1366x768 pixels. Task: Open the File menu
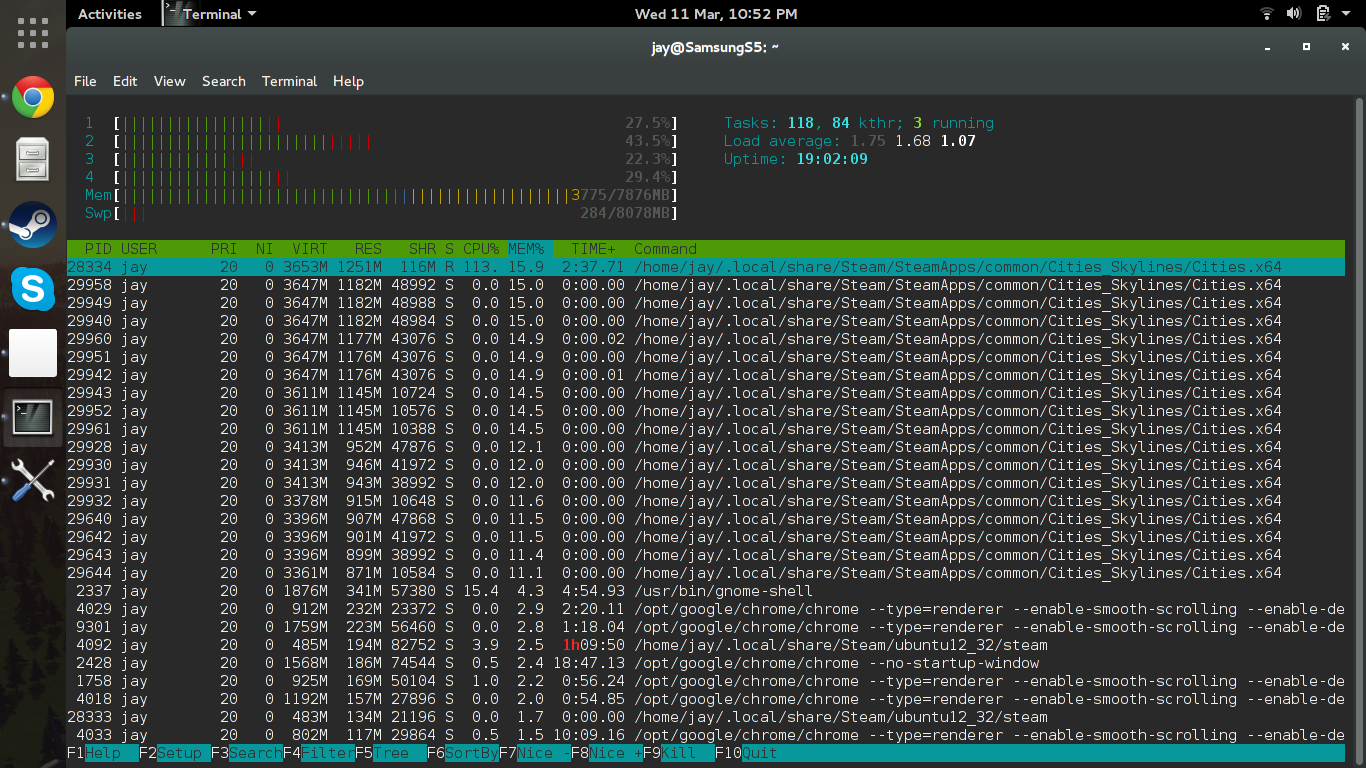point(85,81)
